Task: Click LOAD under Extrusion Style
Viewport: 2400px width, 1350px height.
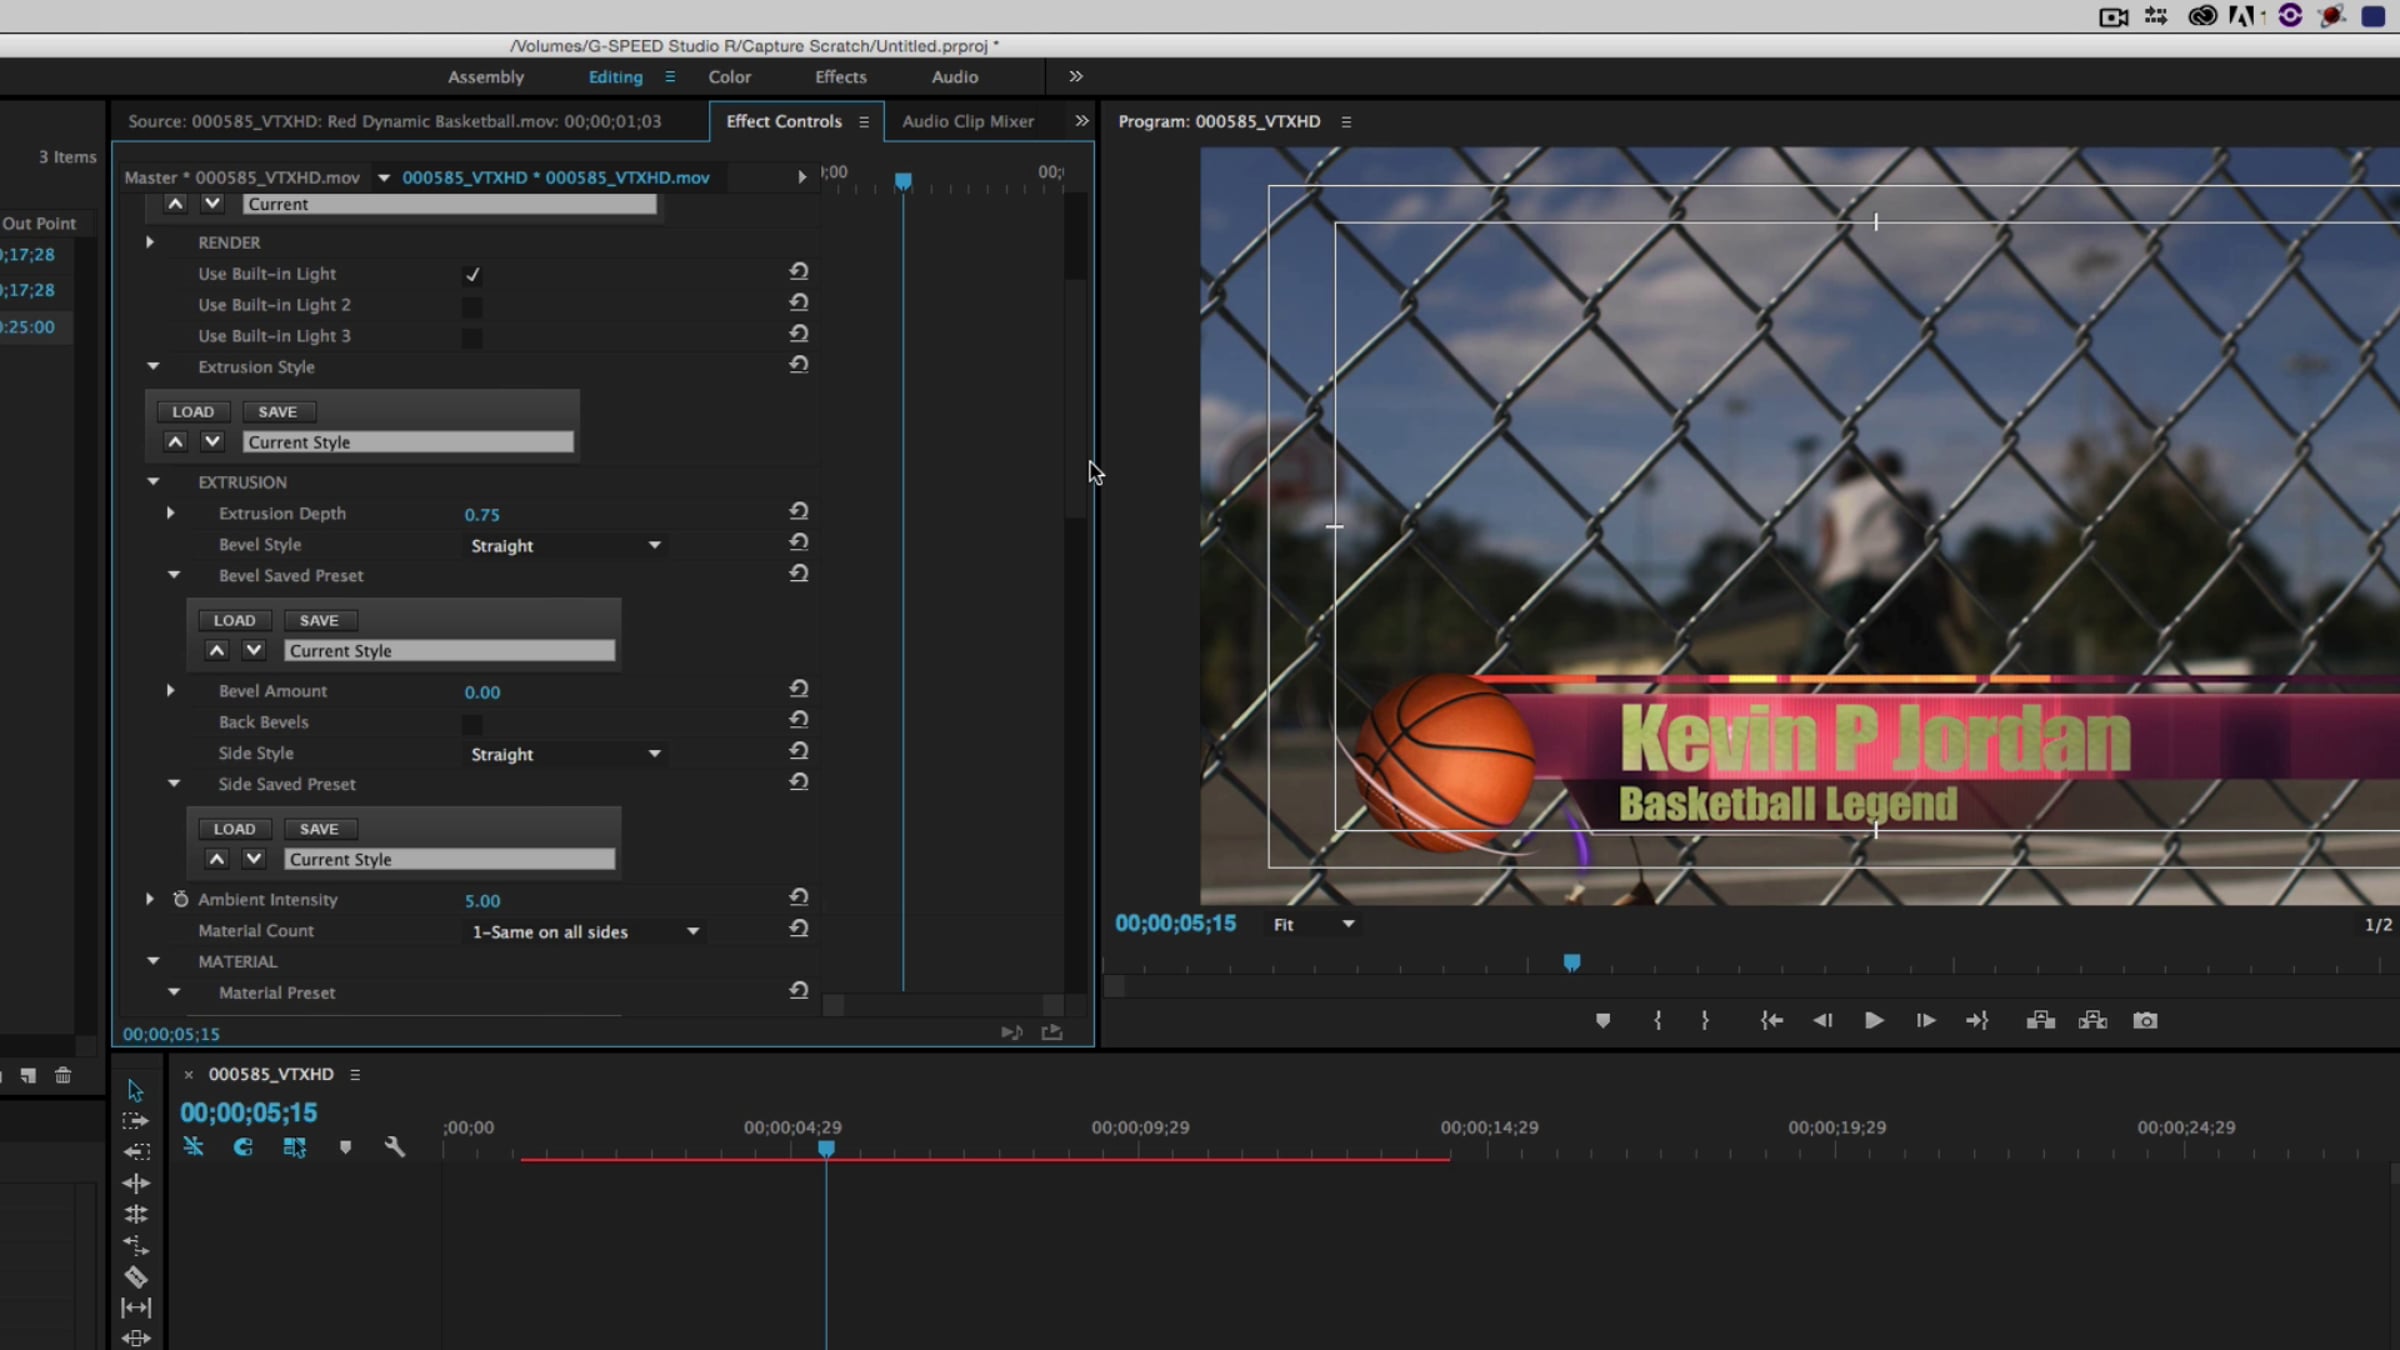Action: click(193, 412)
